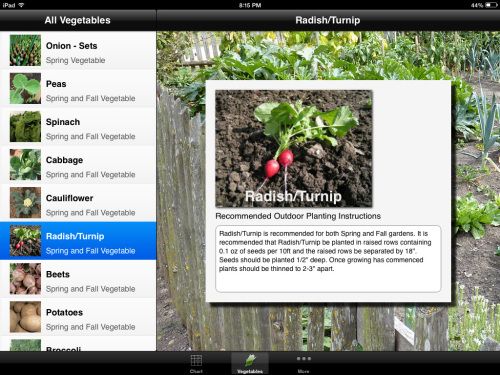Tap the Chart grid icon

(x=196, y=360)
